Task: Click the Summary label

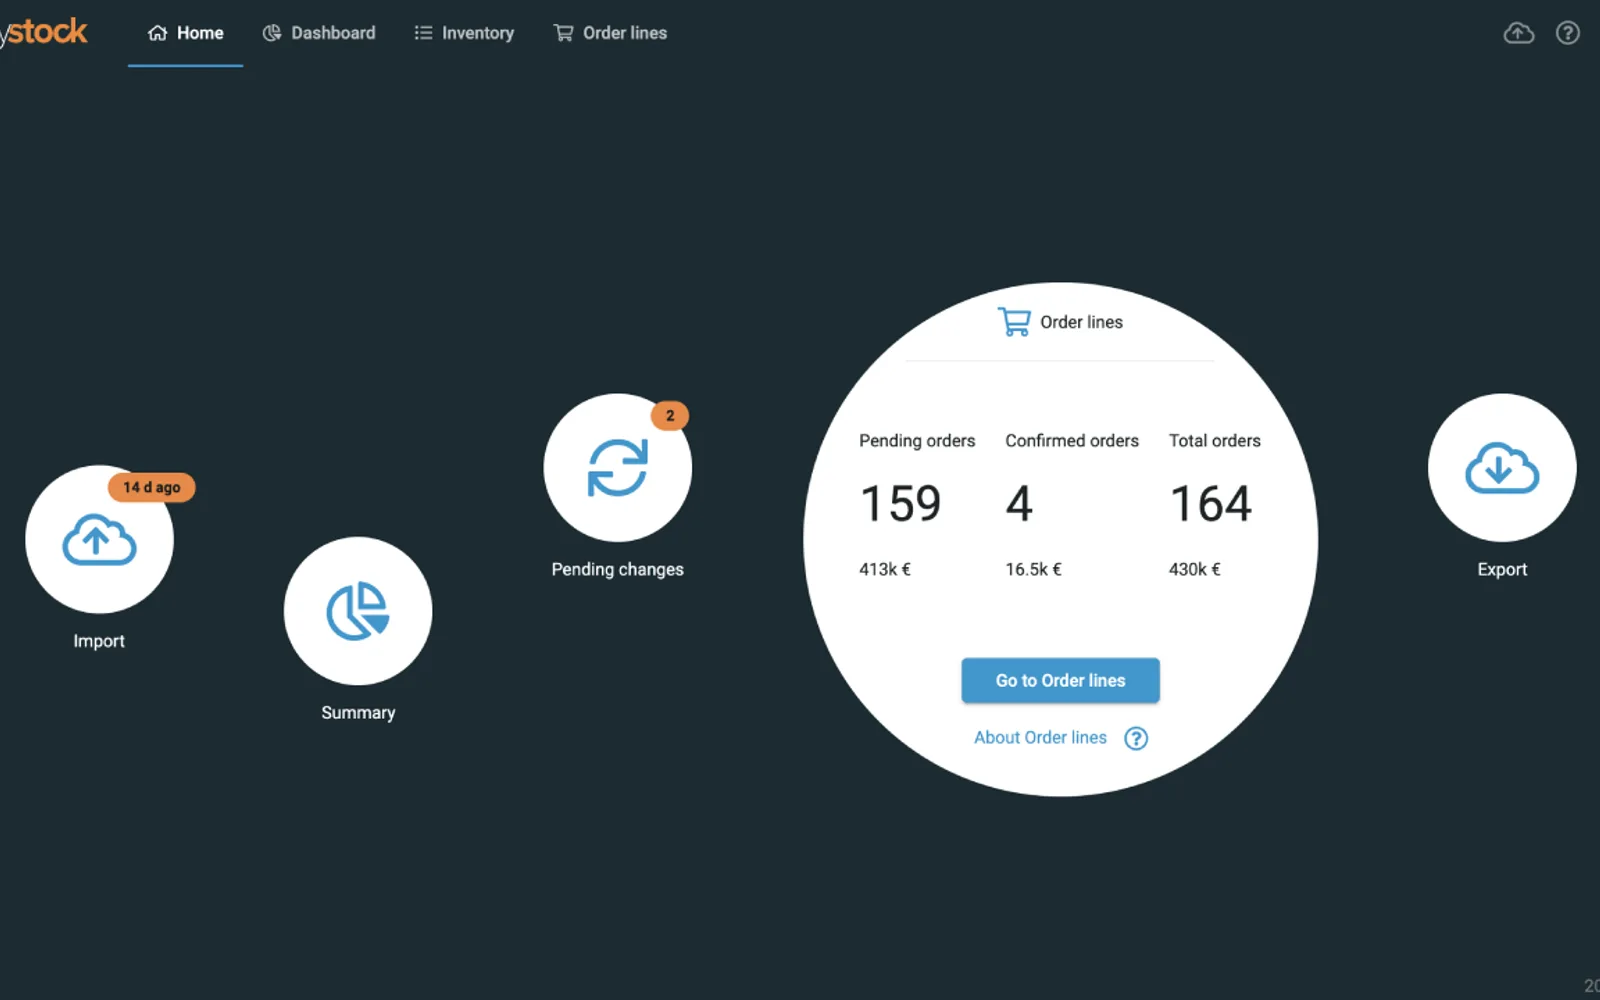Action: [x=358, y=712]
